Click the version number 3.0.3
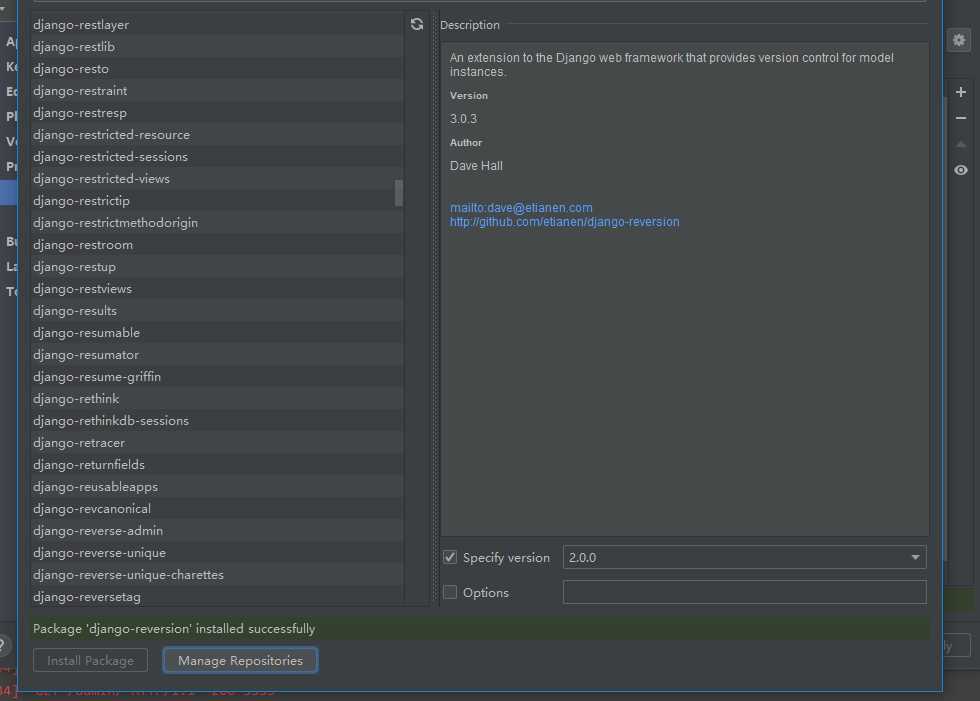 (x=463, y=119)
